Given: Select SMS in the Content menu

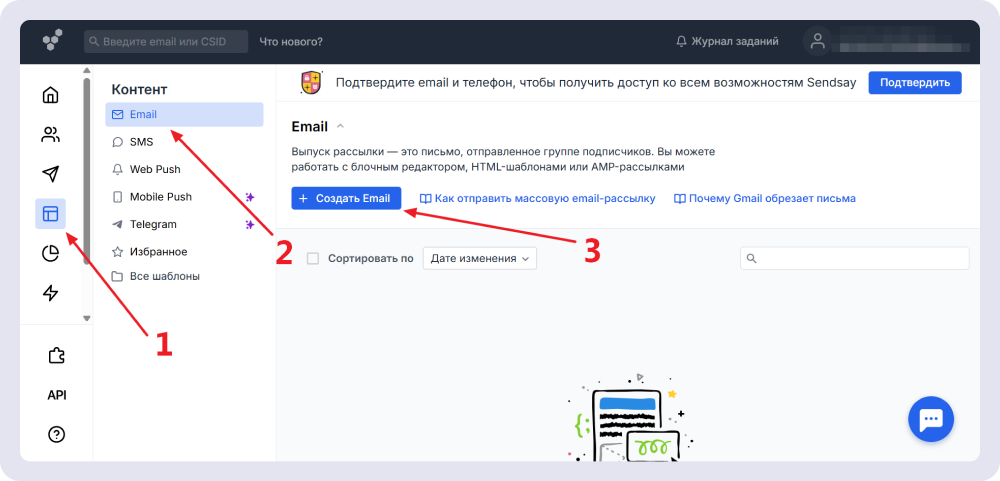Looking at the screenshot, I should coord(141,142).
